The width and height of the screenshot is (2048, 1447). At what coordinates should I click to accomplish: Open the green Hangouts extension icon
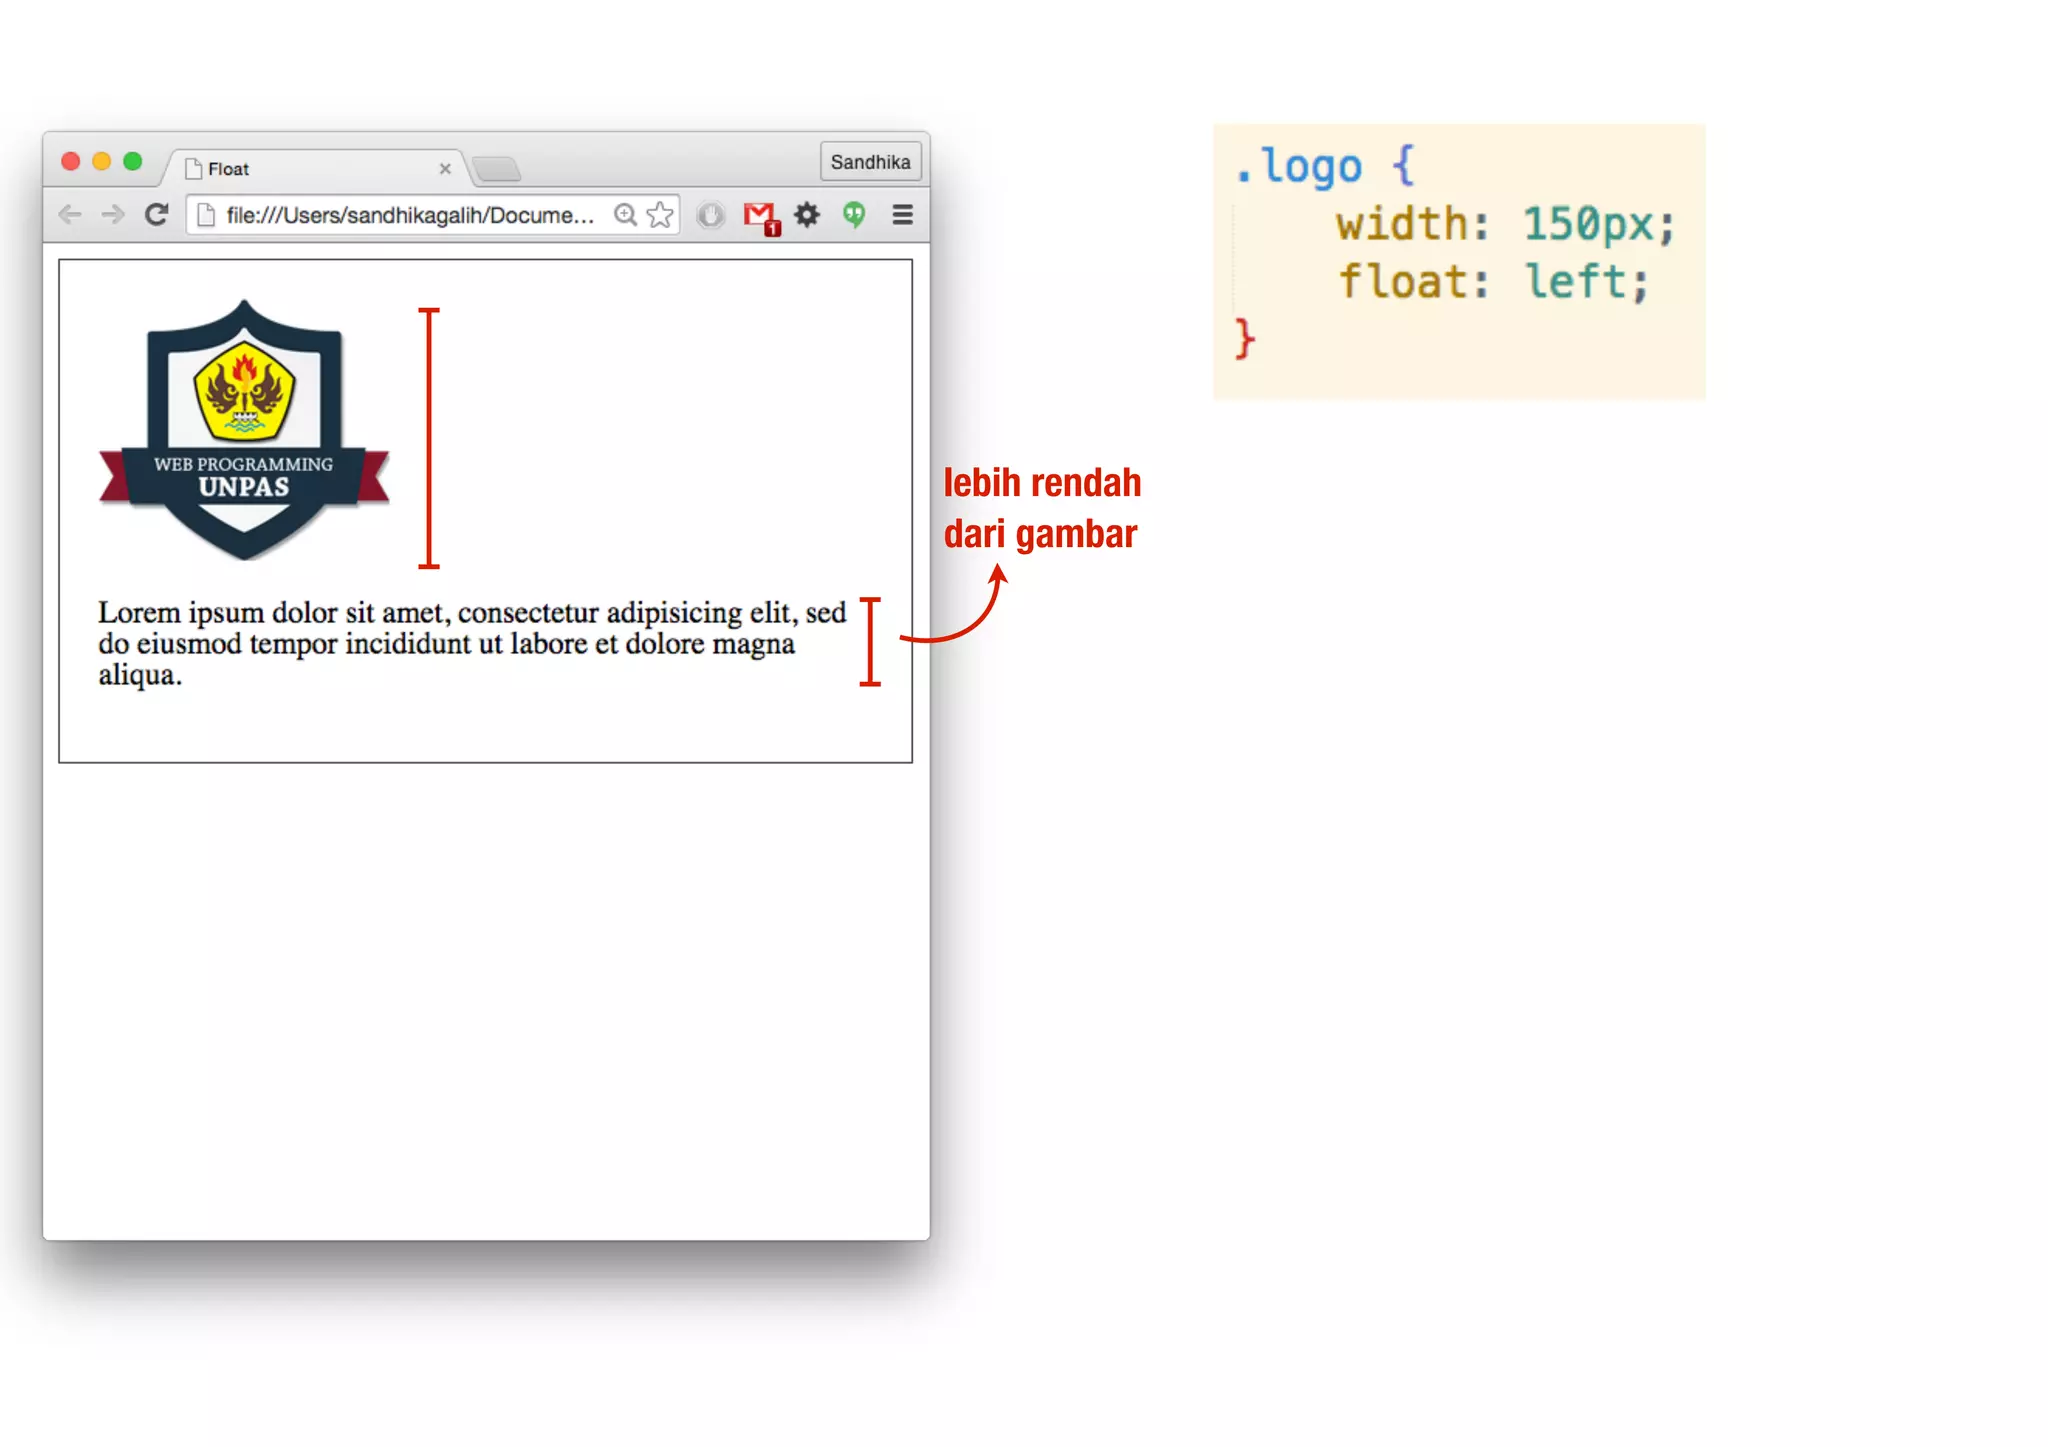click(854, 215)
